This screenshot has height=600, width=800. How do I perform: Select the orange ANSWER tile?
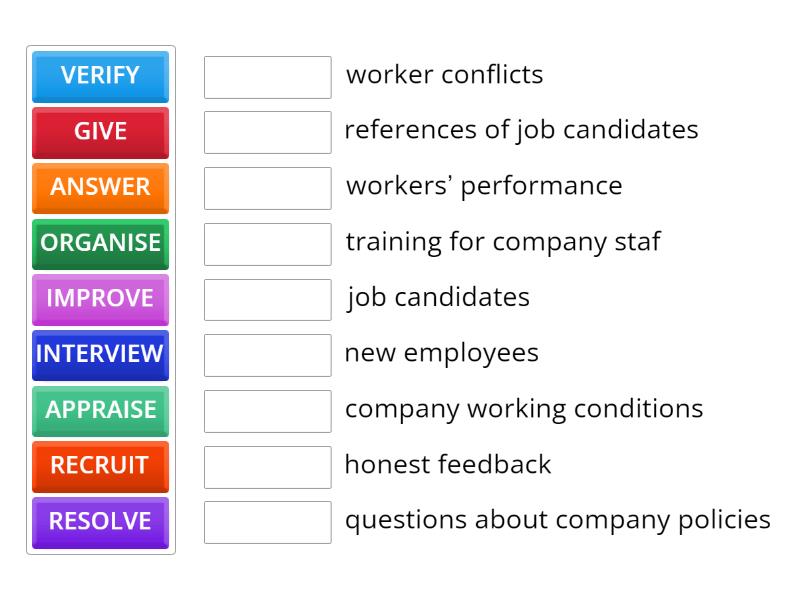coord(100,188)
